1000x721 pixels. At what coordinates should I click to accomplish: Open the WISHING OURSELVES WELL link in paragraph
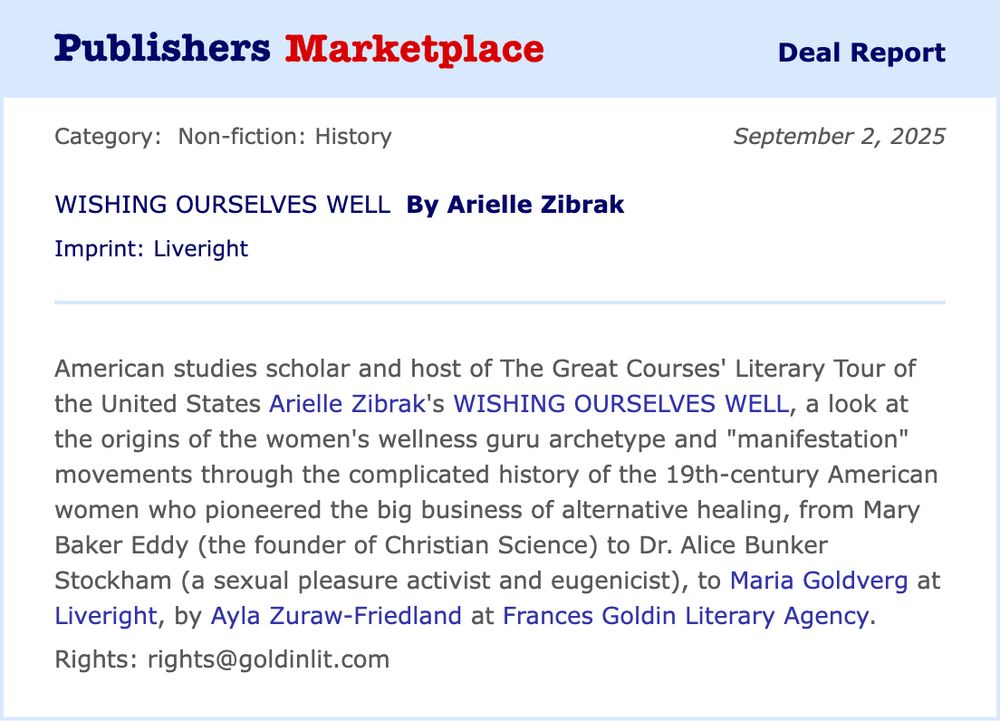tap(621, 404)
